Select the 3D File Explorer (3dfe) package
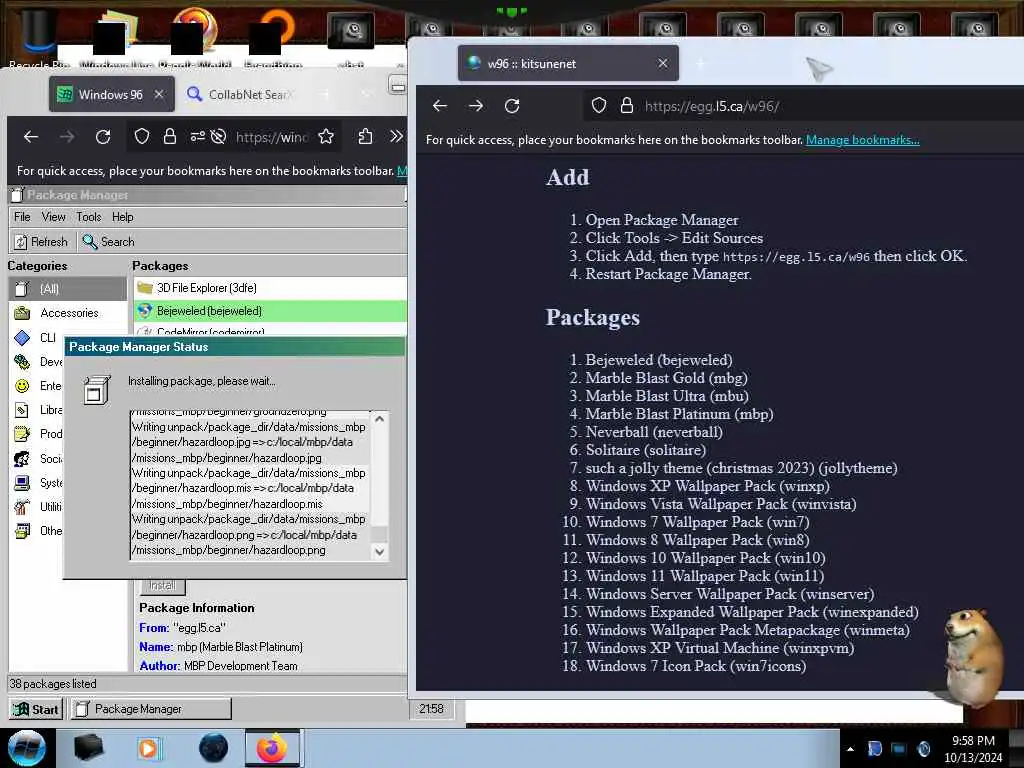The height and width of the screenshot is (768, 1024). (270, 288)
